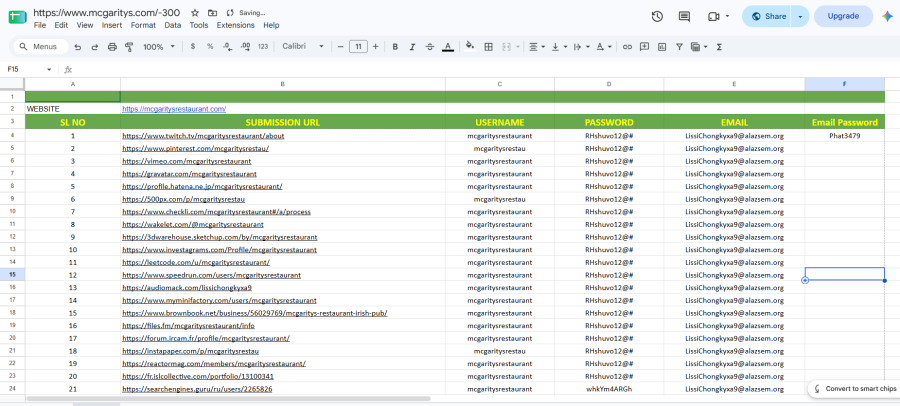Open the File menu
This screenshot has width=900, height=406.
pos(40,25)
